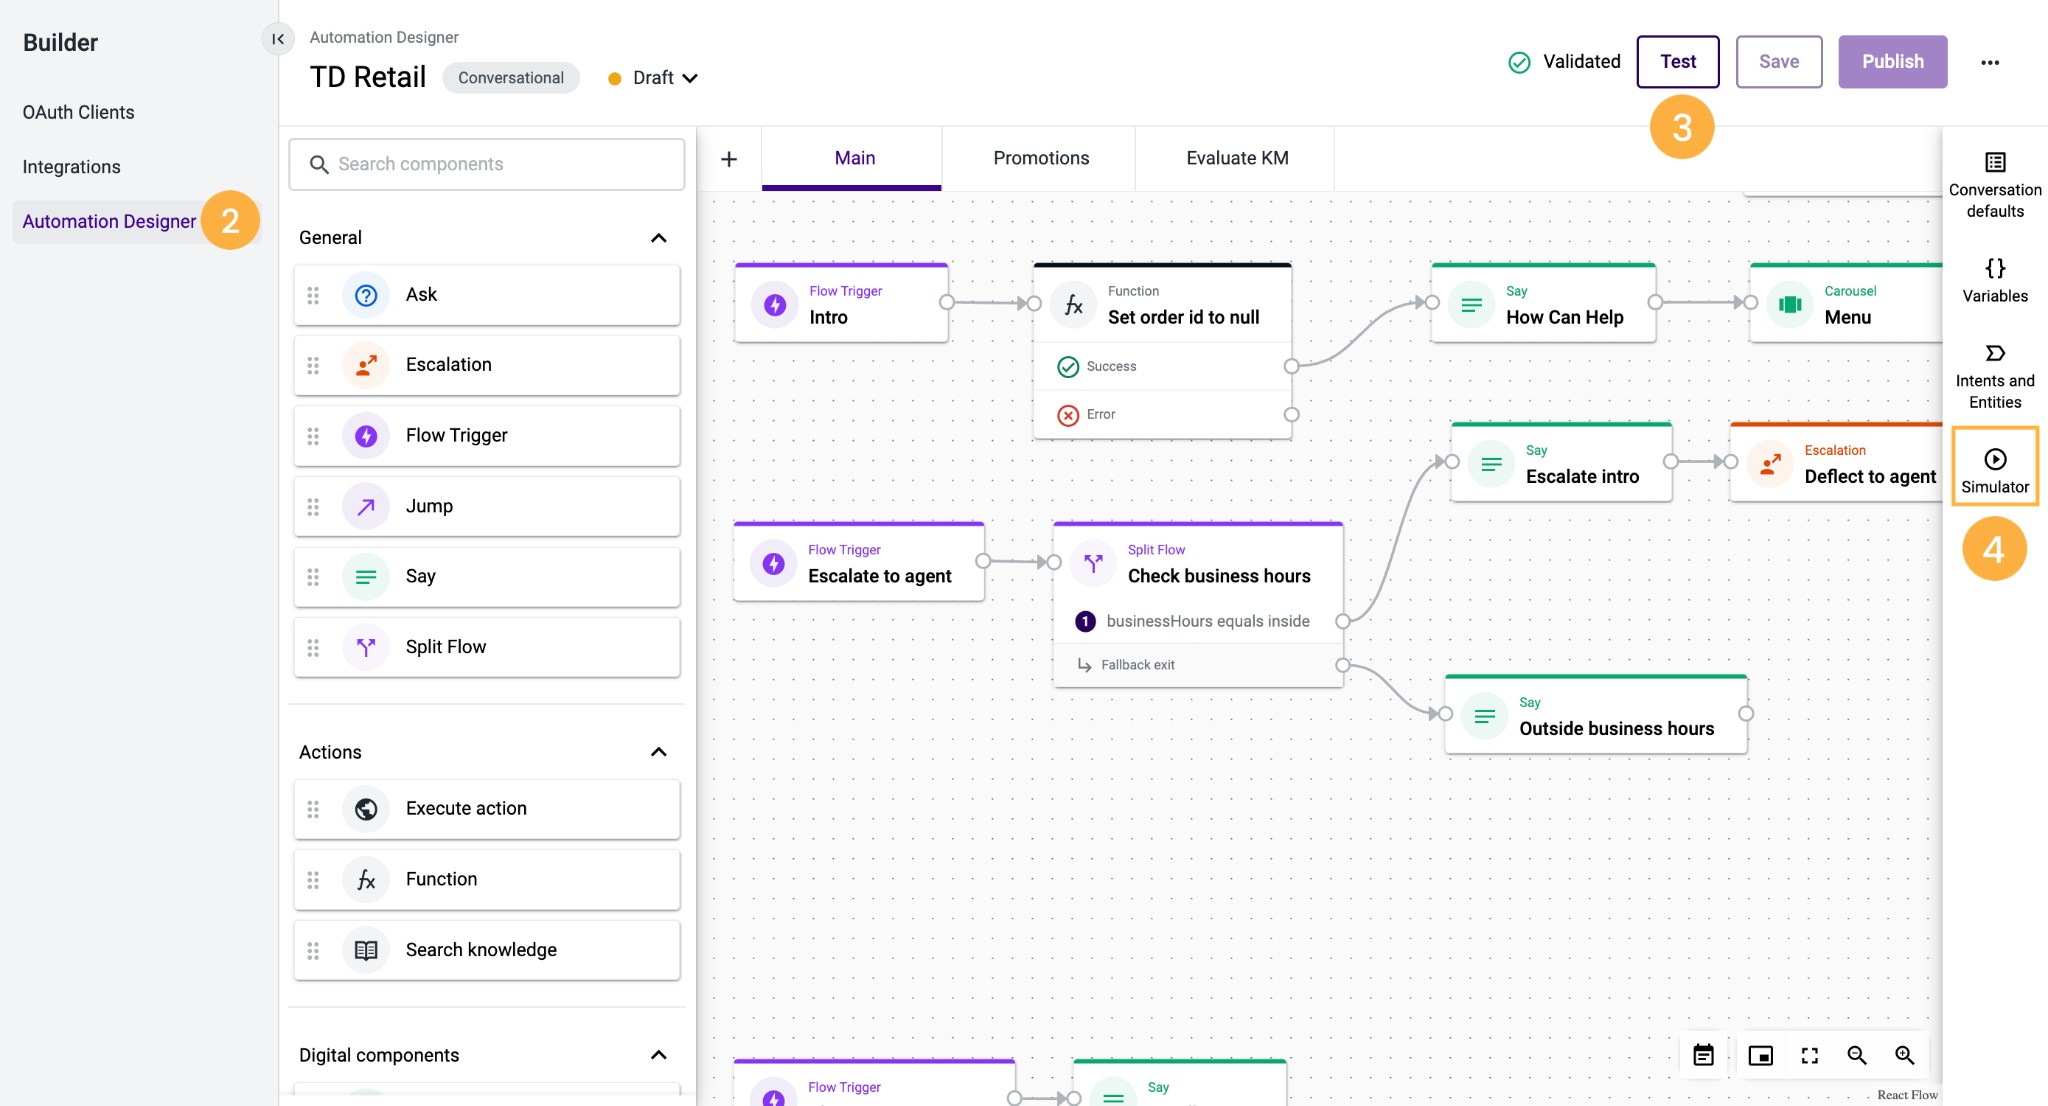This screenshot has width=2048, height=1106.
Task: Open Intents and Entities panel
Action: coord(1994,374)
